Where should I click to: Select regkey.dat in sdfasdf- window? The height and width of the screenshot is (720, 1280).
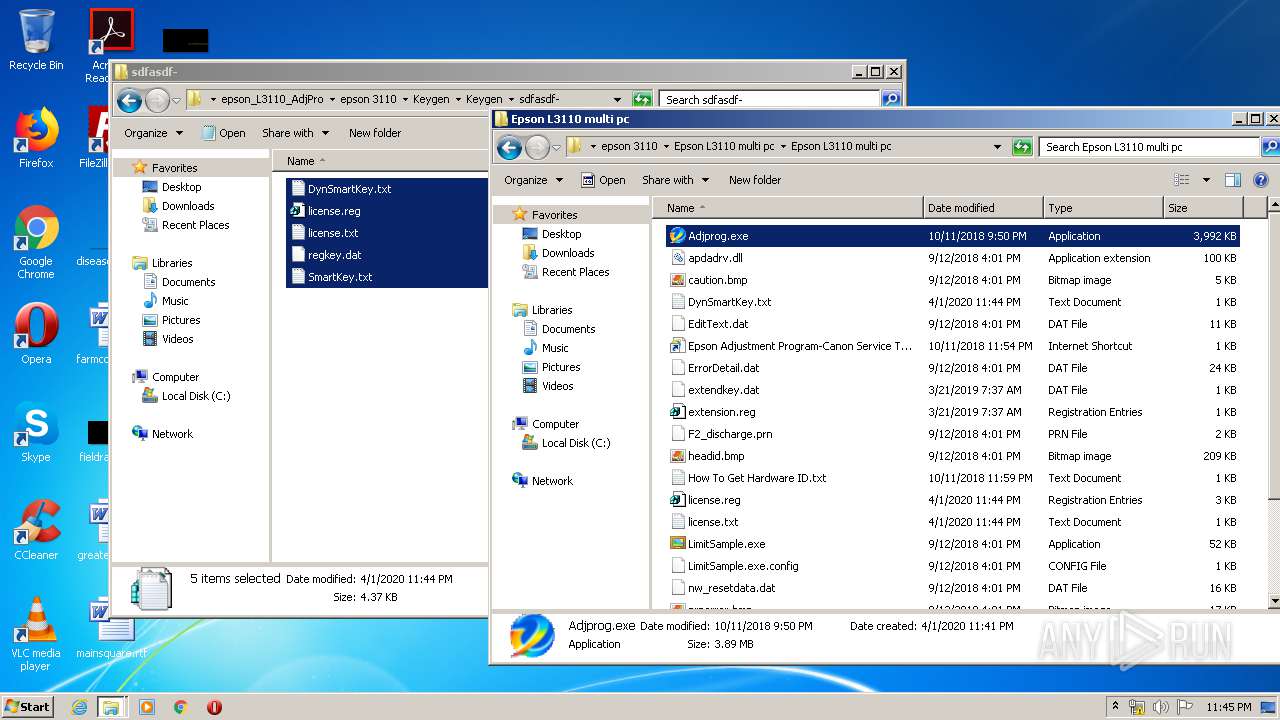point(334,255)
